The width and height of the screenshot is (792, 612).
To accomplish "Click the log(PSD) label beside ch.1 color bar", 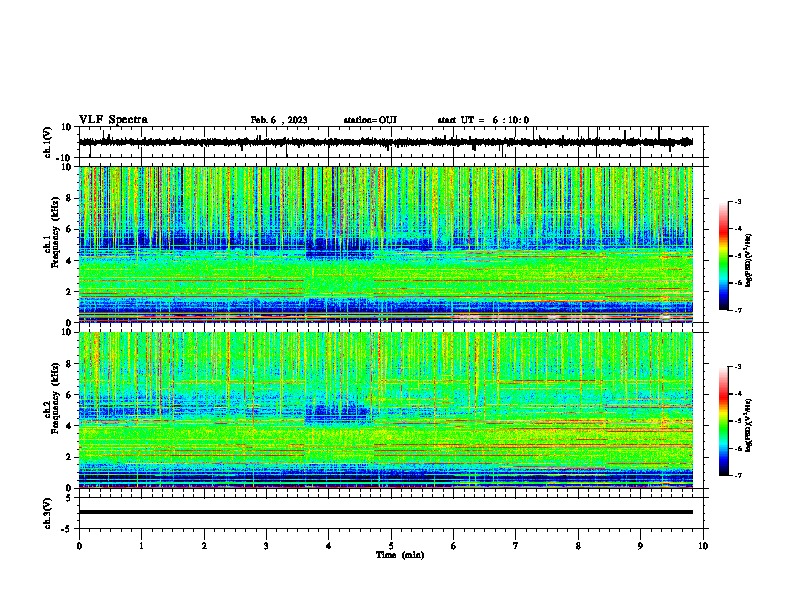I will [749, 260].
